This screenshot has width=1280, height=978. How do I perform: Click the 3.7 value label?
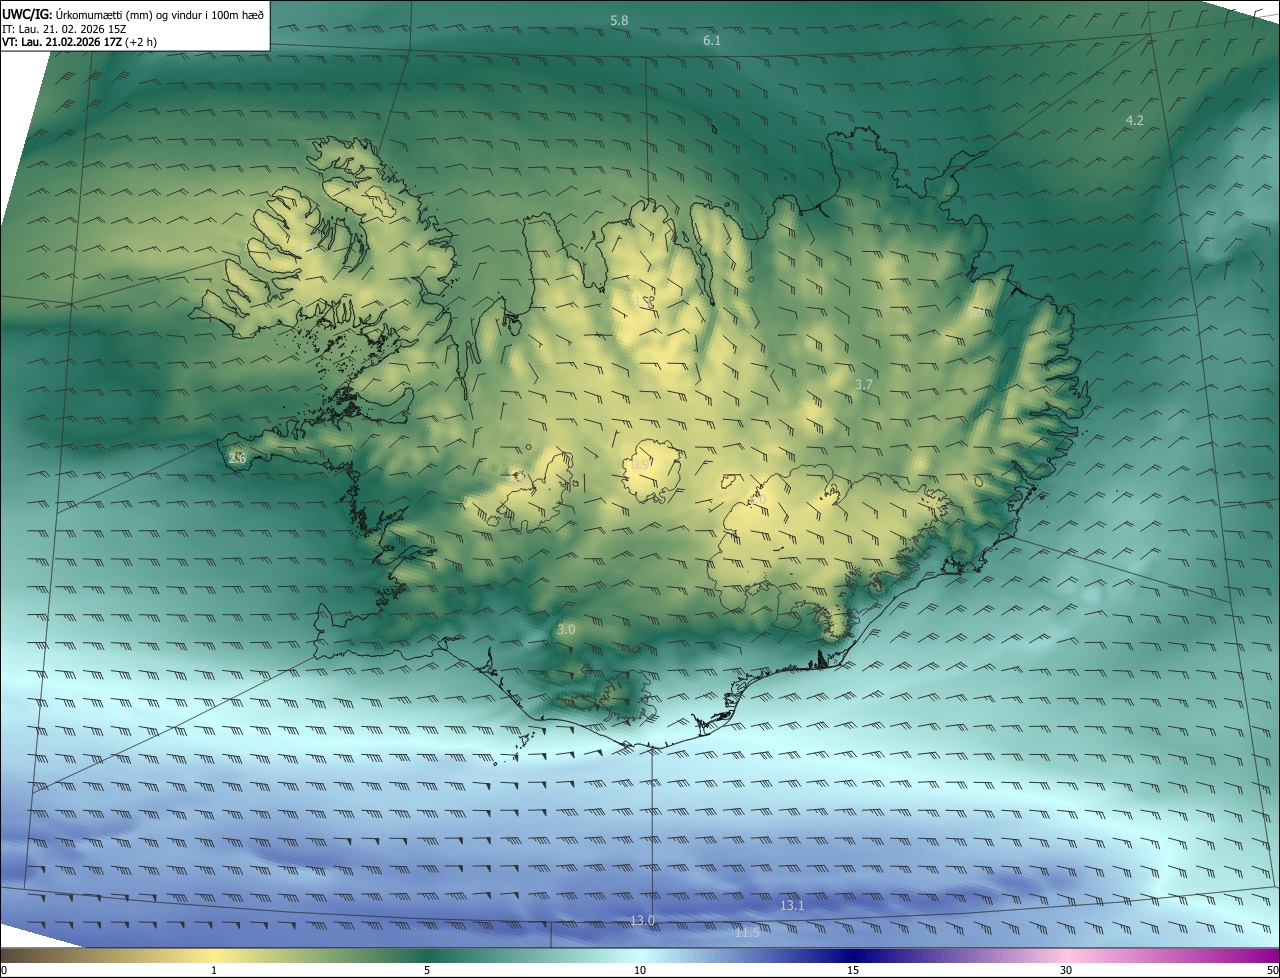tap(865, 384)
